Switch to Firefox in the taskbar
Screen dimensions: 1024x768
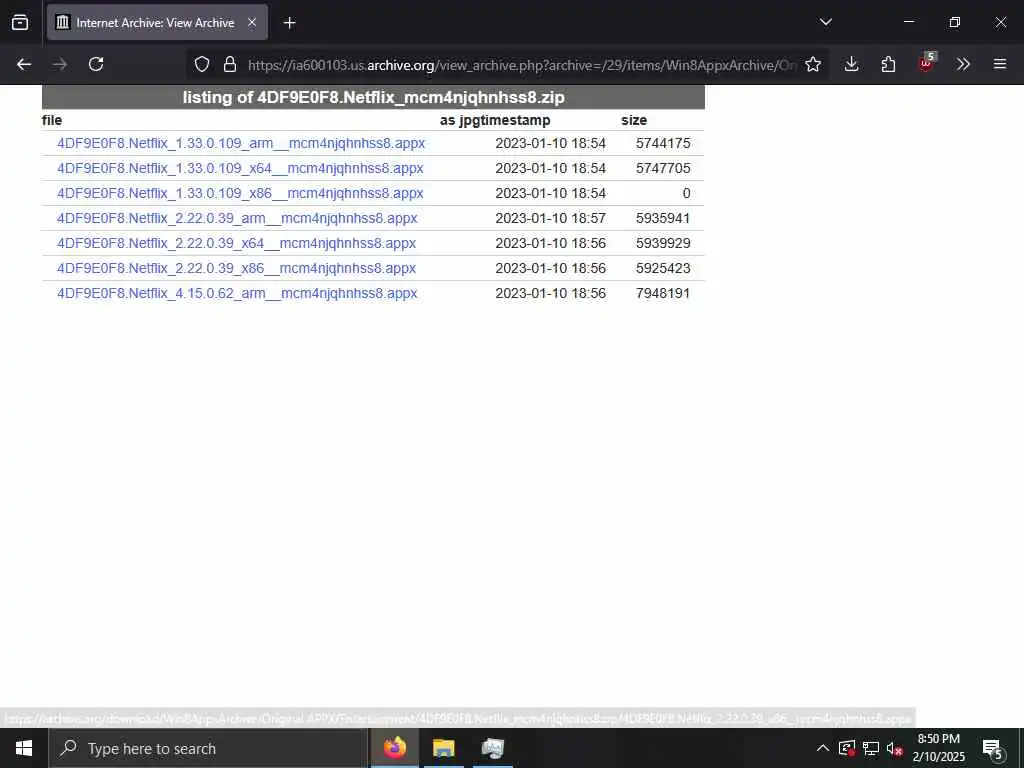(x=395, y=748)
